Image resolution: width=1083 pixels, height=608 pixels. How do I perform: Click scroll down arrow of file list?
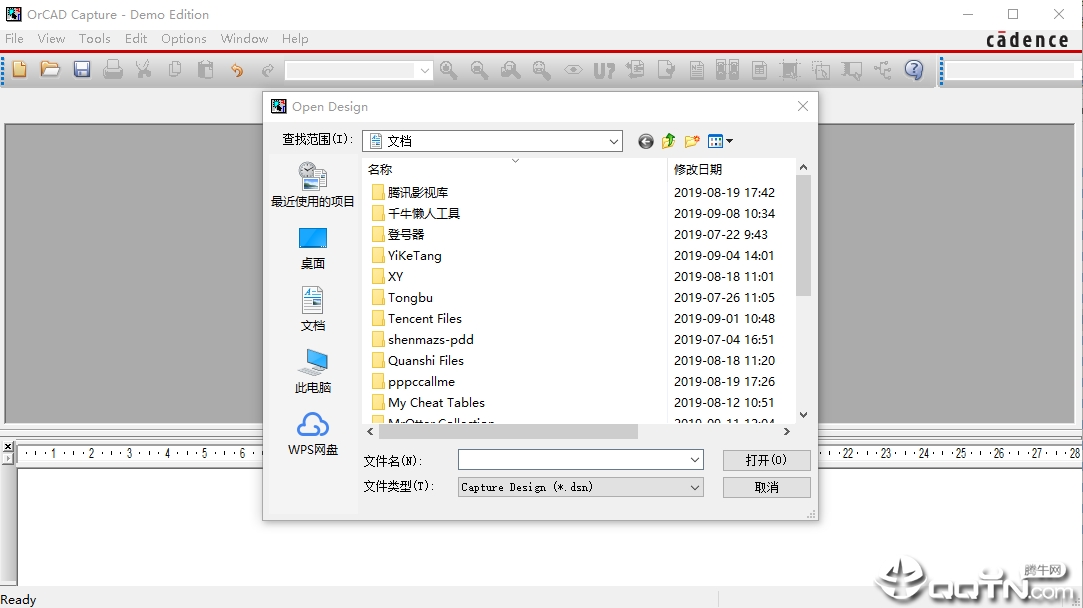[x=803, y=415]
